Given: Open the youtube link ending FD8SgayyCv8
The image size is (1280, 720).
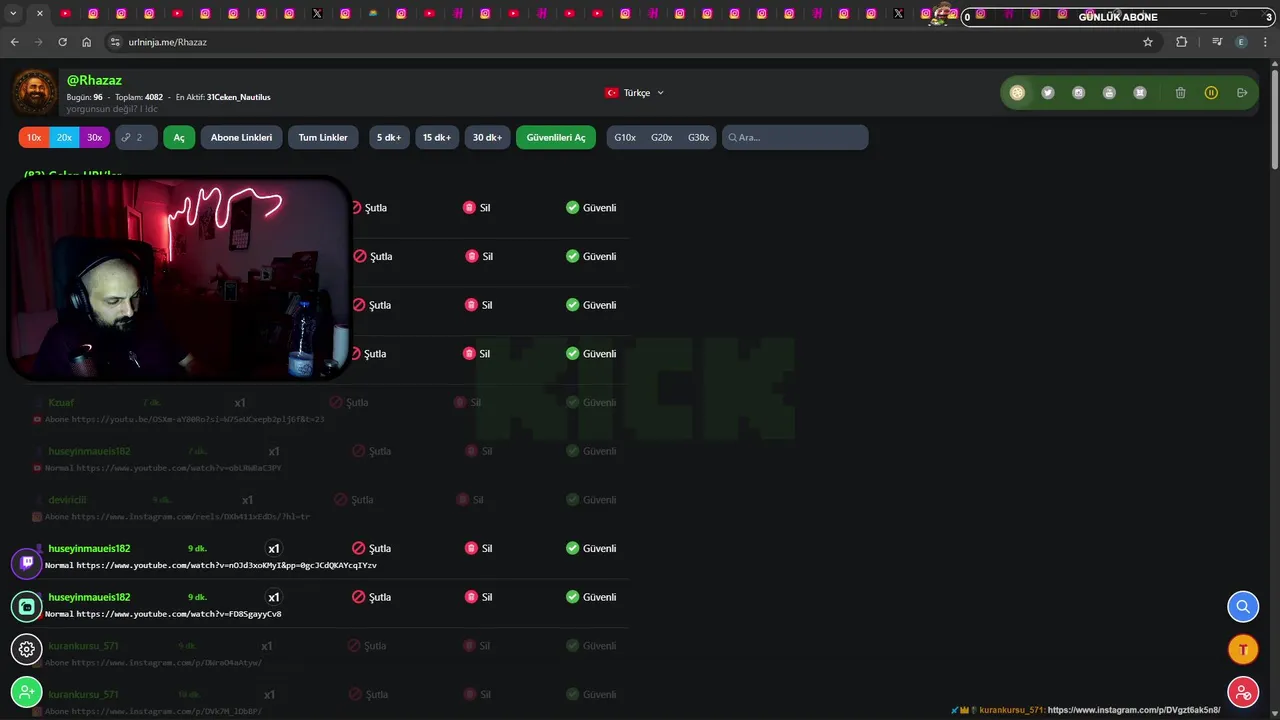Looking at the screenshot, I should coord(179,614).
